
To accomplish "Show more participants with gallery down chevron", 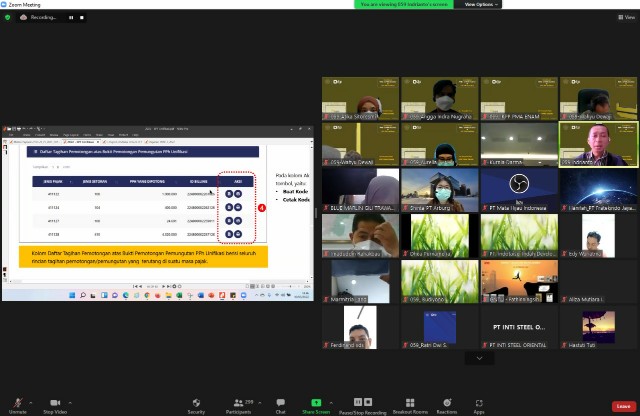I will click(479, 358).
